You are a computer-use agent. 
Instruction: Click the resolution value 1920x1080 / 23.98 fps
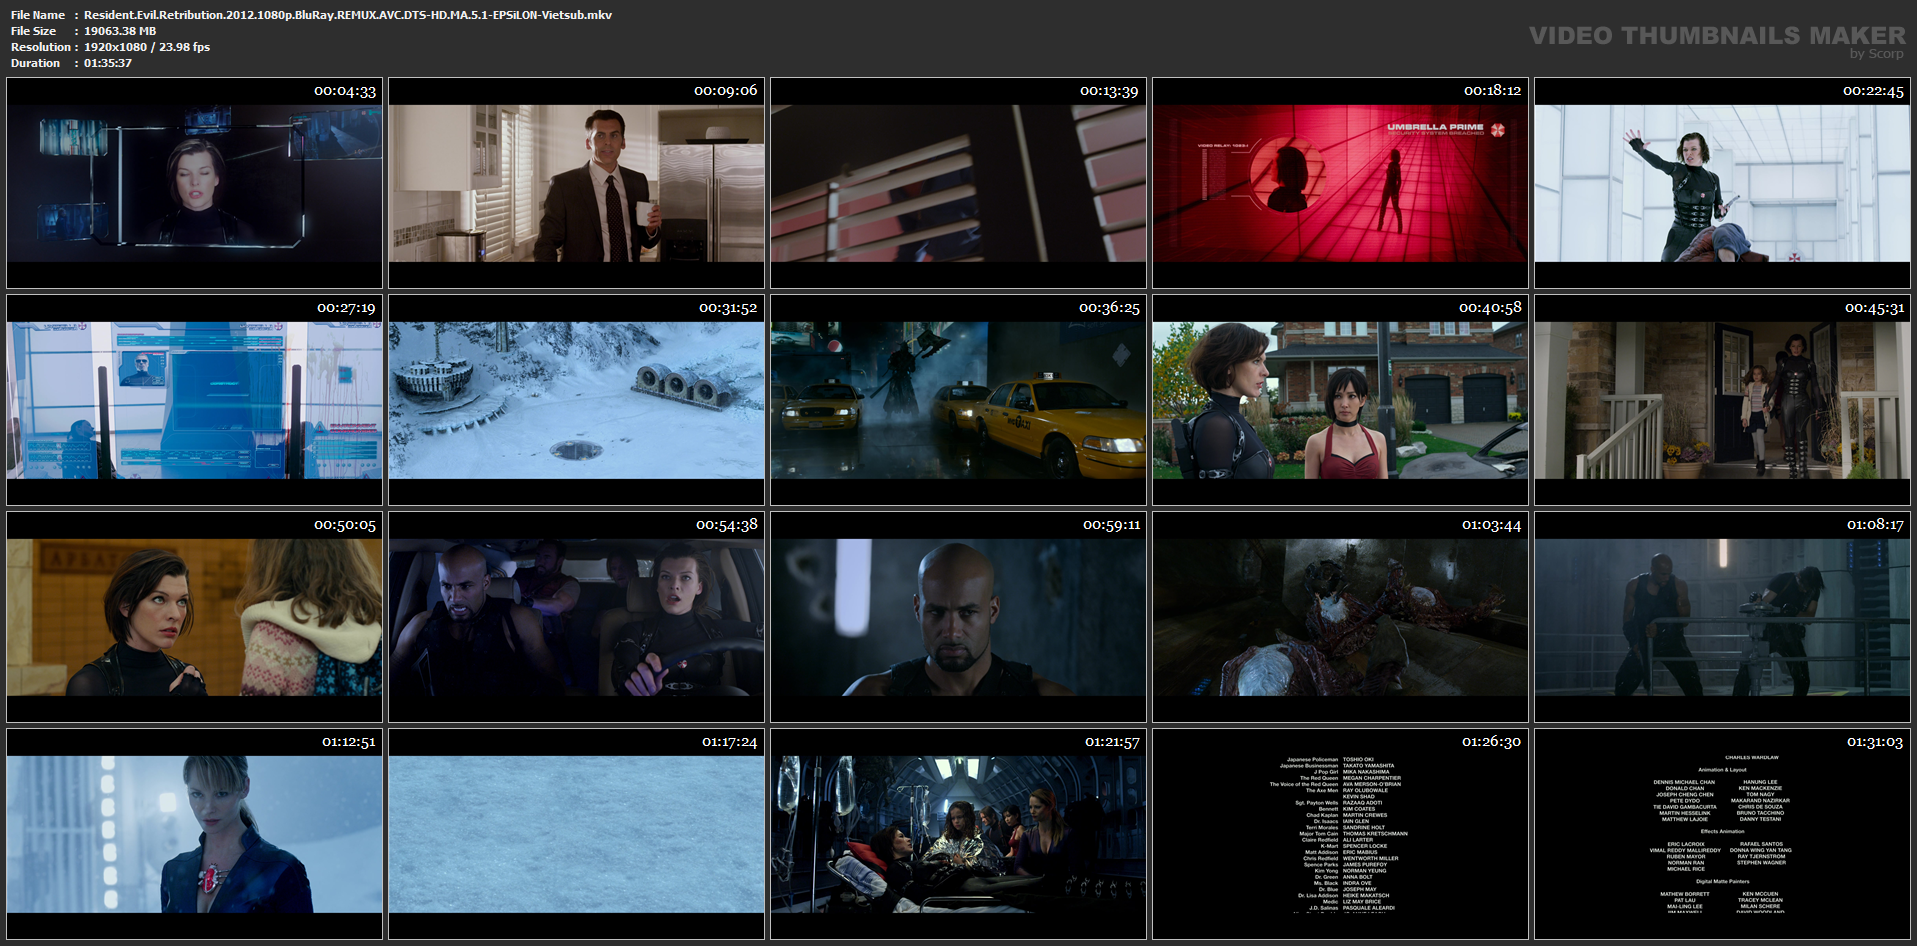pyautogui.click(x=147, y=47)
